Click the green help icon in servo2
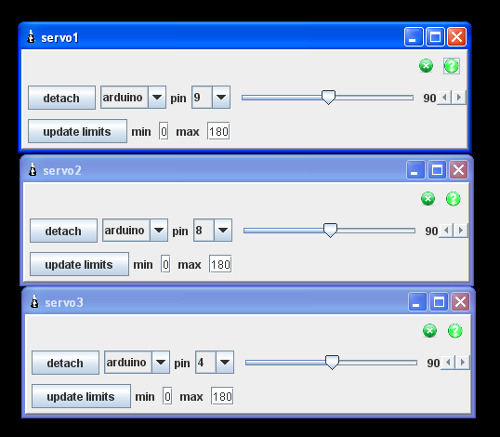500x437 pixels. click(453, 199)
